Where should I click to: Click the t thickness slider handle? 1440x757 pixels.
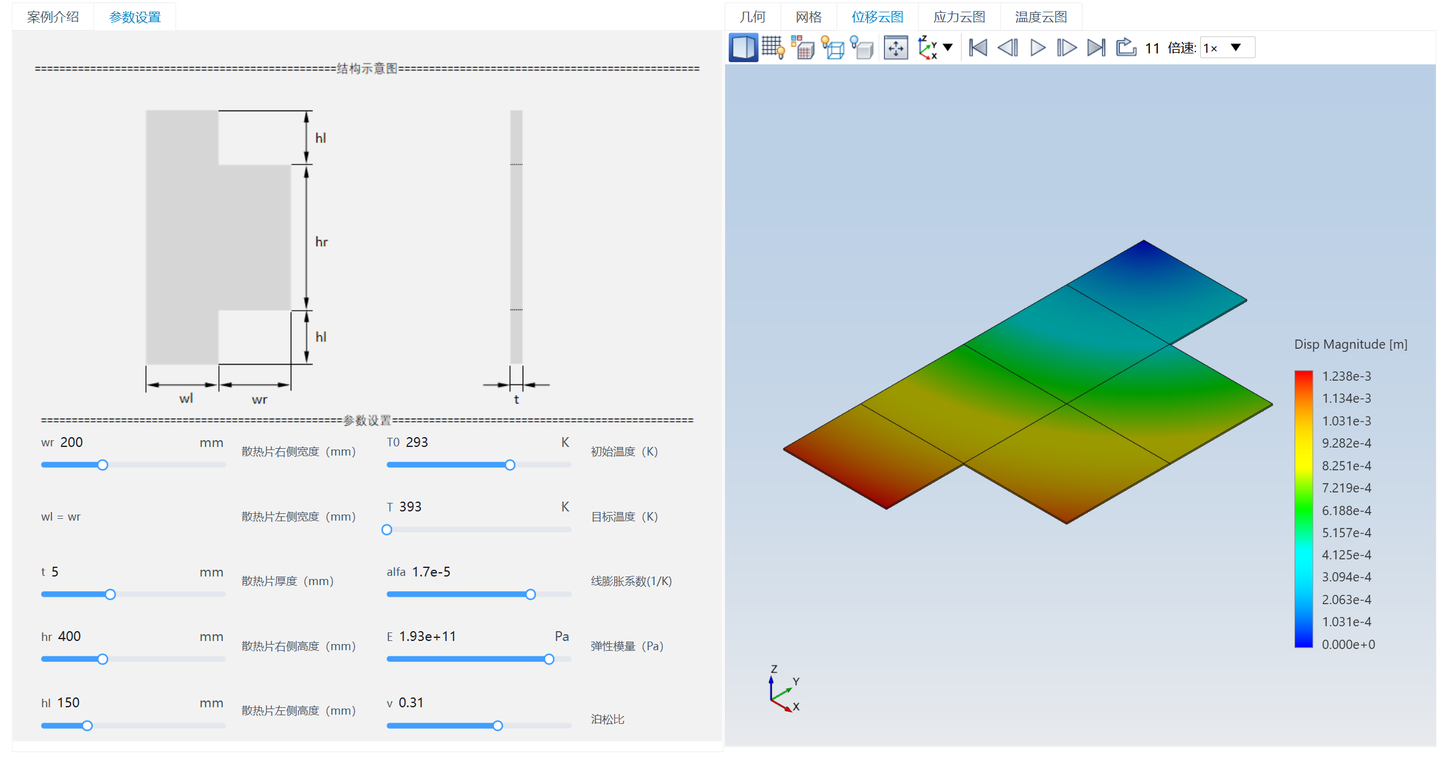110,595
